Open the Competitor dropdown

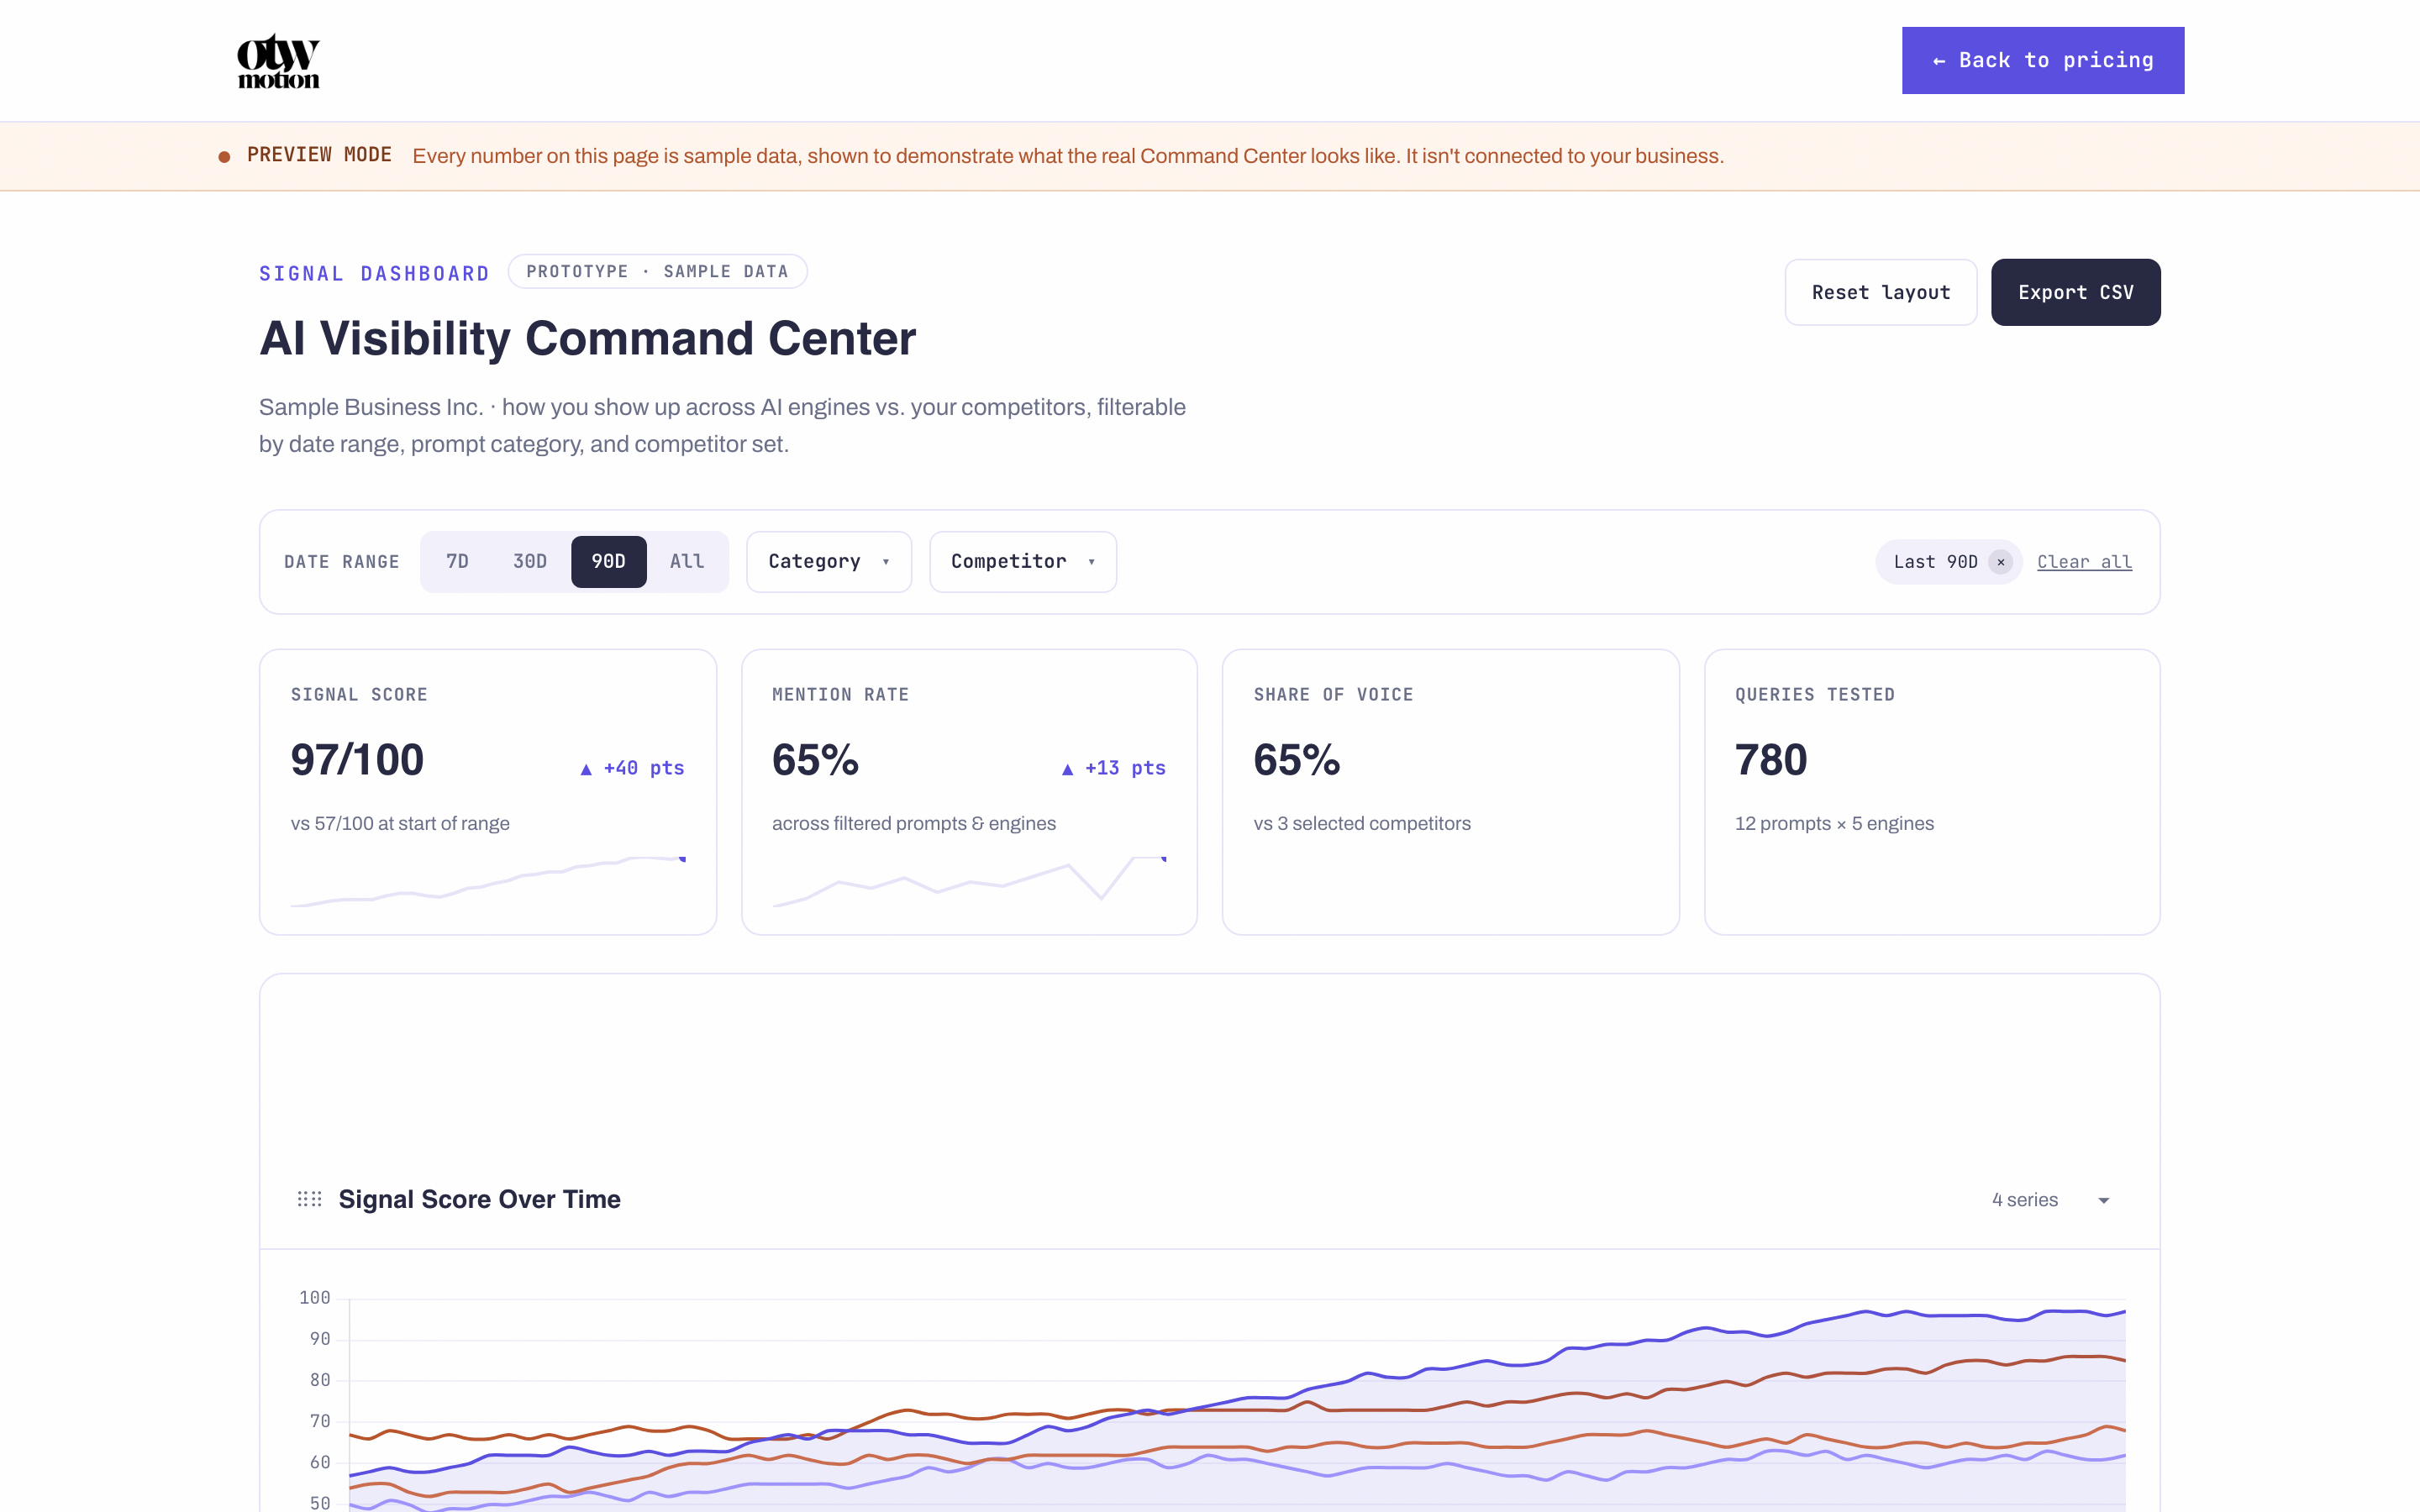(x=1023, y=562)
